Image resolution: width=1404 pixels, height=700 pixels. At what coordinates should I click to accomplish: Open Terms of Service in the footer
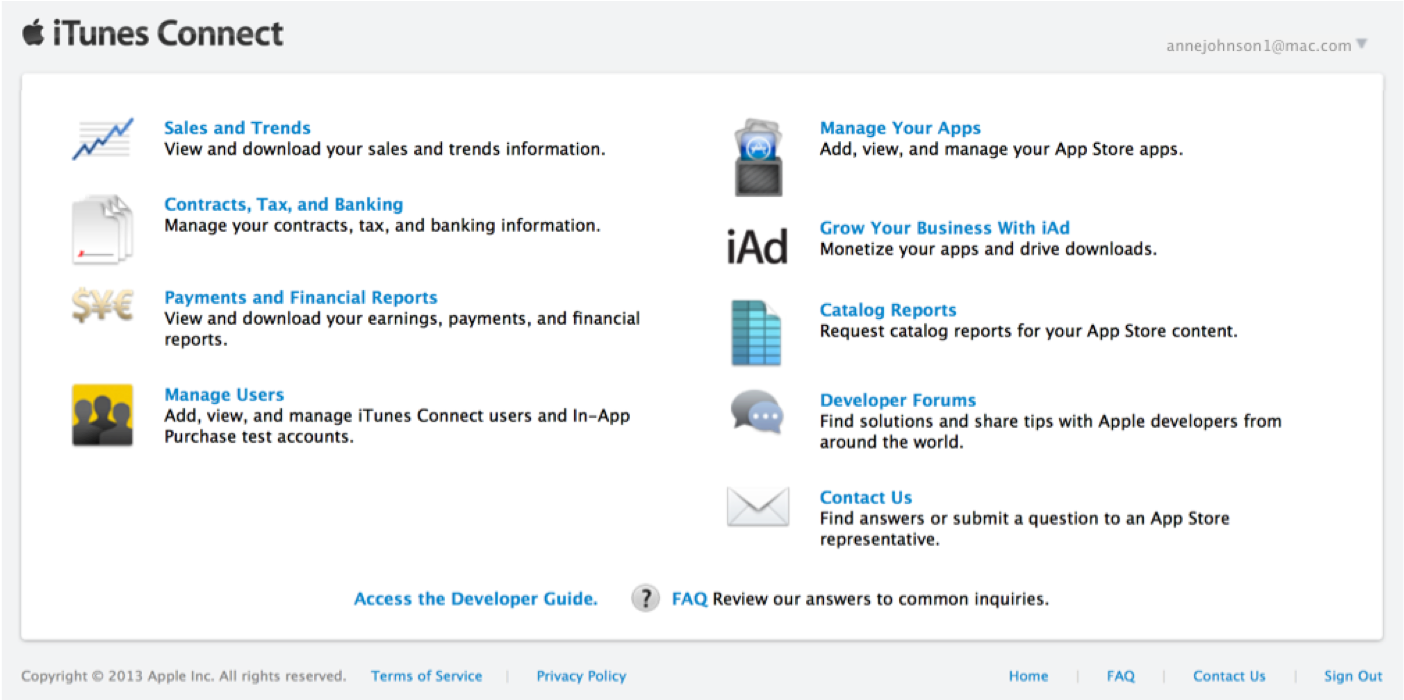pos(426,676)
